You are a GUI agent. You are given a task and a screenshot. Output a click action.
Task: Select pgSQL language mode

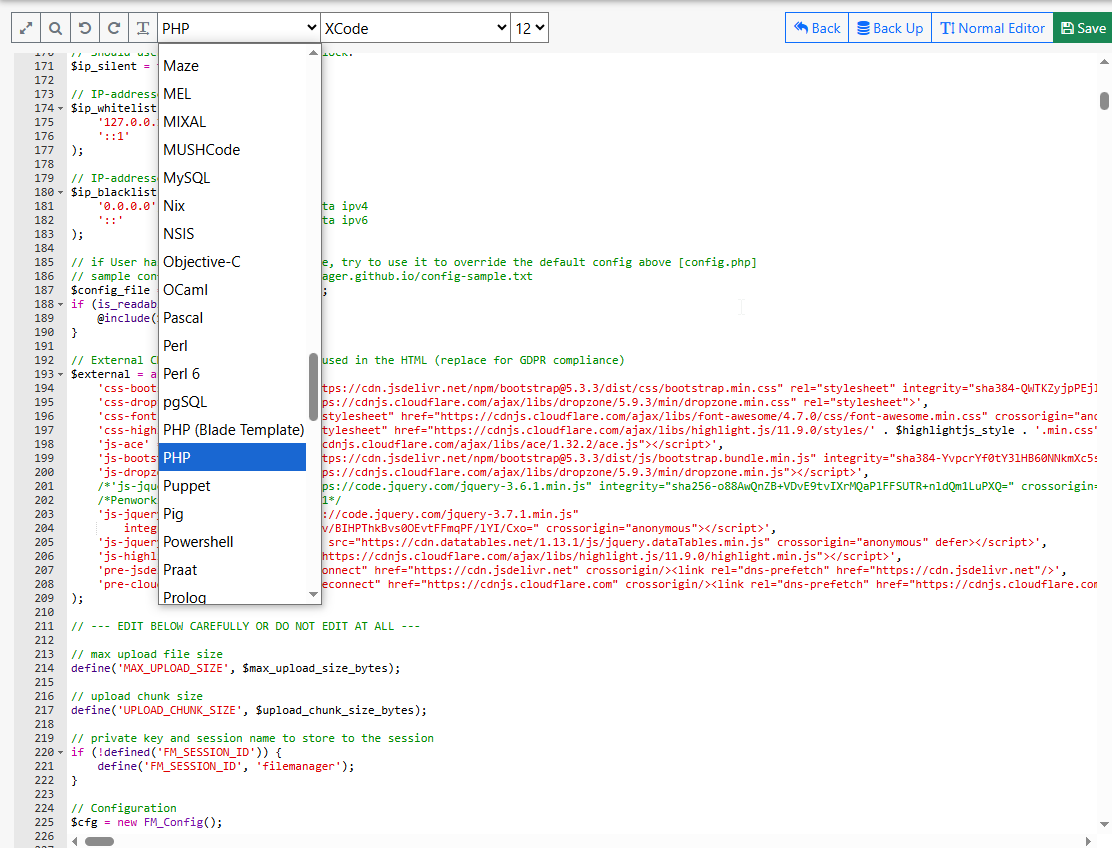click(233, 402)
